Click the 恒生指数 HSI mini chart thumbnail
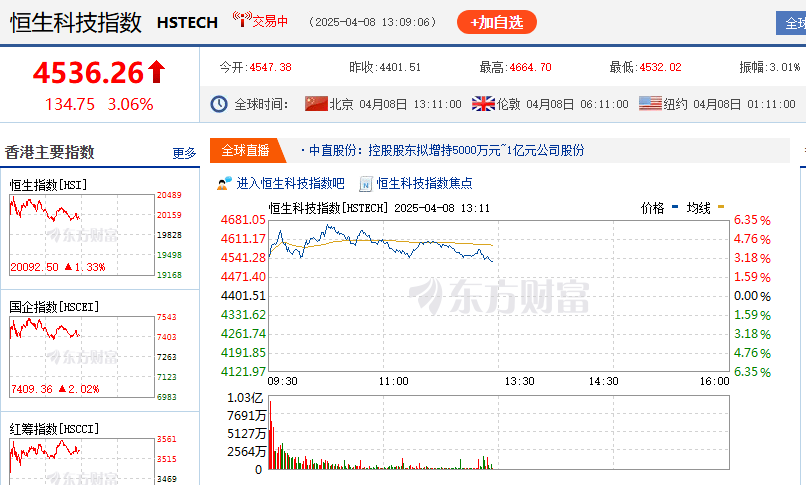The height and width of the screenshot is (485, 806). tap(82, 235)
